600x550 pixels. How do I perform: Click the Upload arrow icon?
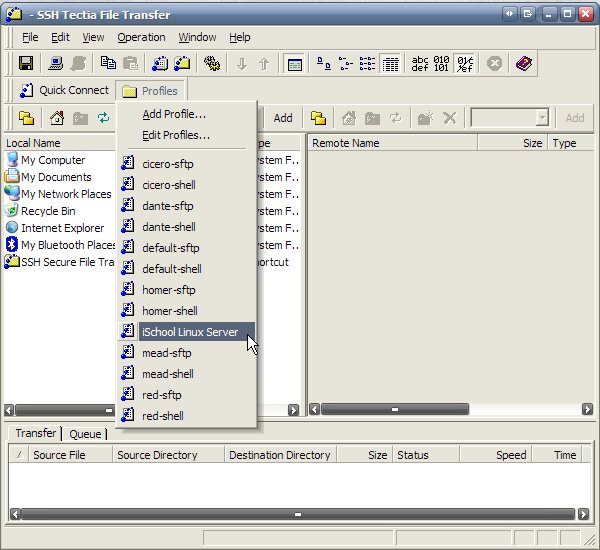coord(264,63)
